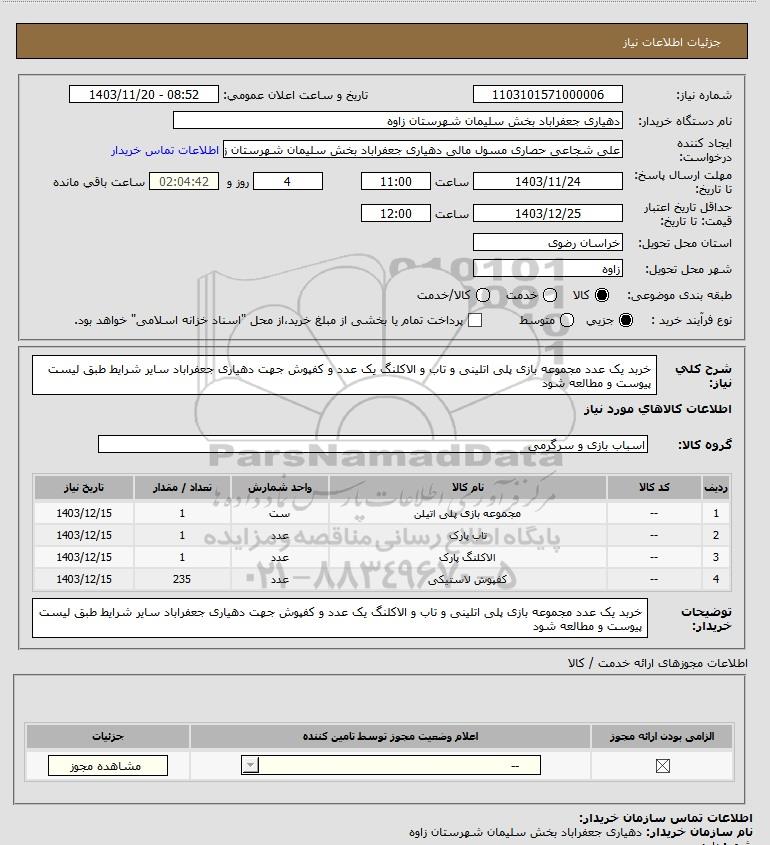This screenshot has height=845, width=770.
Task: Click the نام کالا column header
Action: (468, 487)
